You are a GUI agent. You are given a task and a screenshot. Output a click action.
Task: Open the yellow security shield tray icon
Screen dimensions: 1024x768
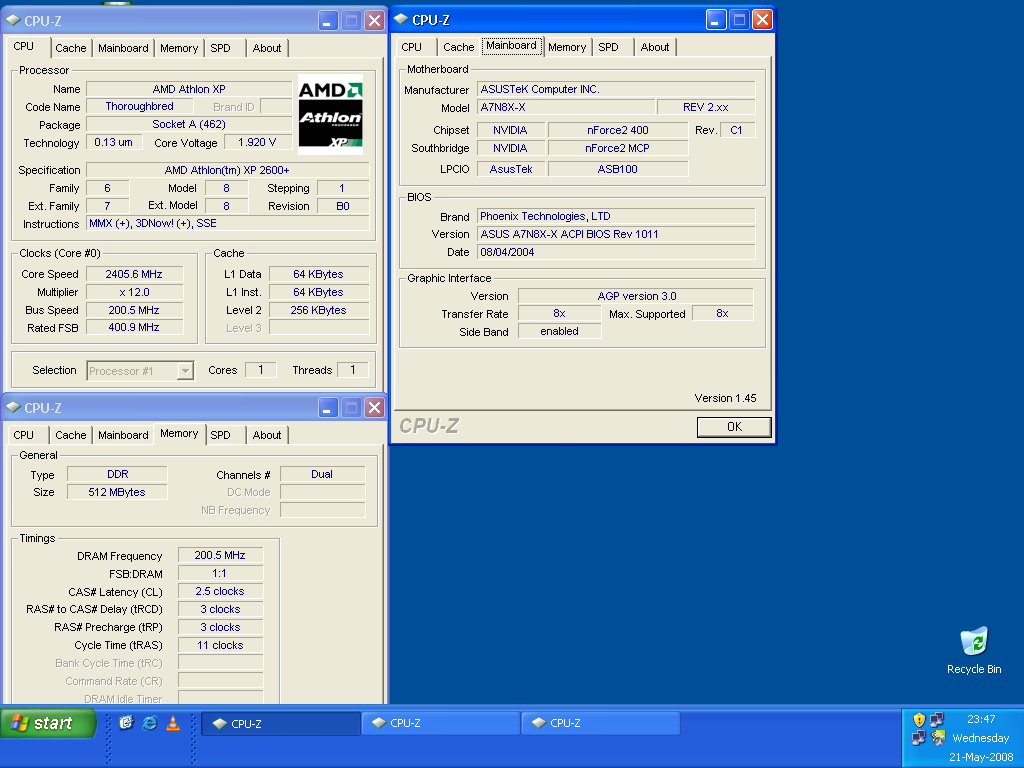tap(919, 720)
